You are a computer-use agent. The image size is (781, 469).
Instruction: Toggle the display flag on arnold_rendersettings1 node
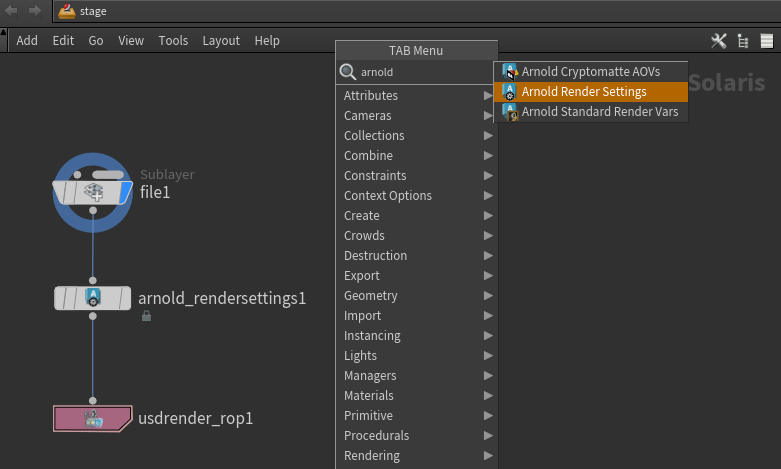click(x=125, y=298)
